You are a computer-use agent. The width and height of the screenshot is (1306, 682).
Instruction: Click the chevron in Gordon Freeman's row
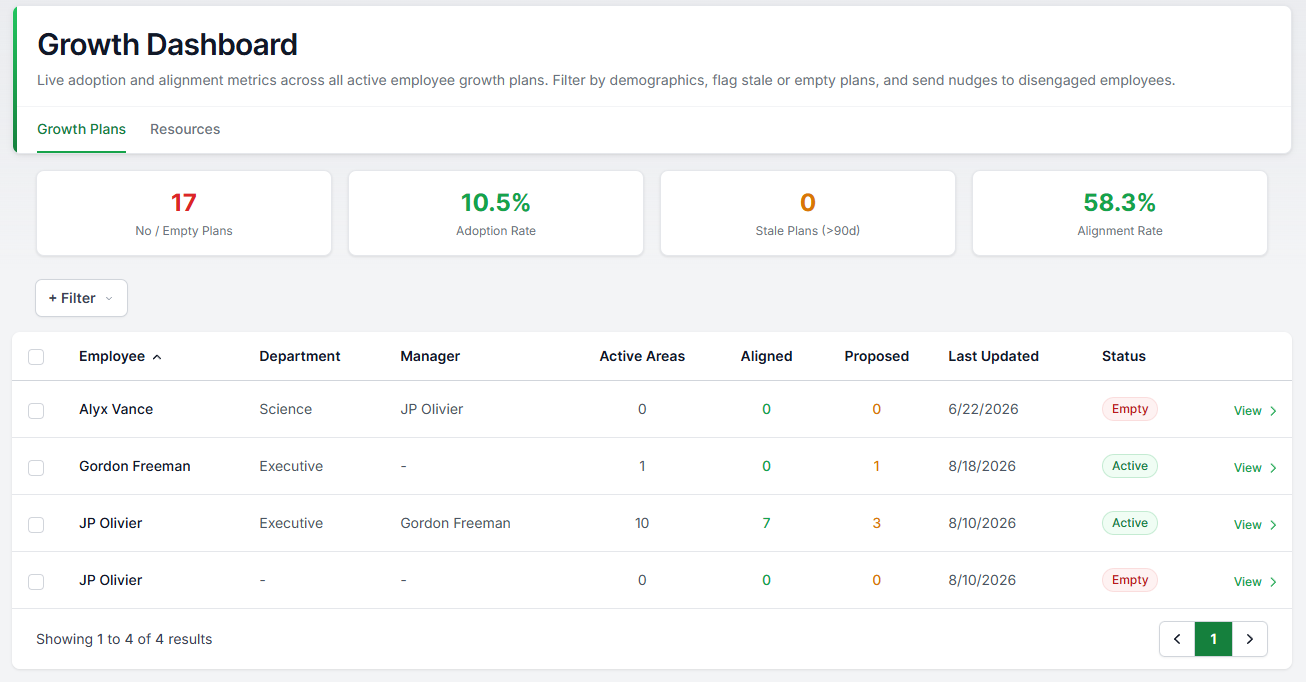click(1273, 468)
